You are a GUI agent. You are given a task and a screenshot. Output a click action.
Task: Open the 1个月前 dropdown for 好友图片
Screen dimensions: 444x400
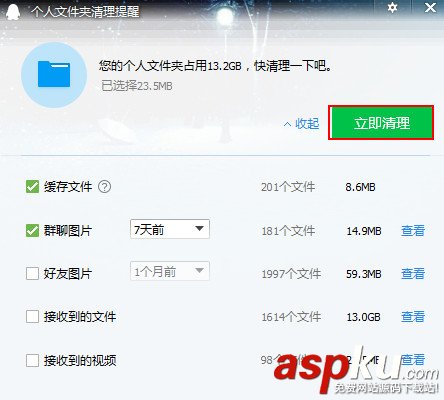pyautogui.click(x=170, y=271)
